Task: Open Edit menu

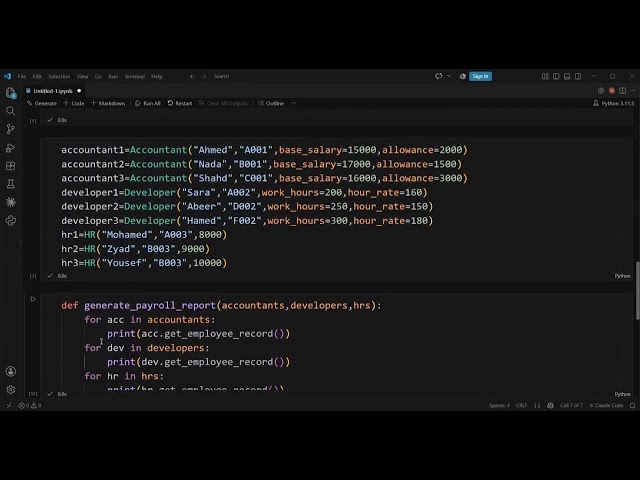Action: (37, 76)
